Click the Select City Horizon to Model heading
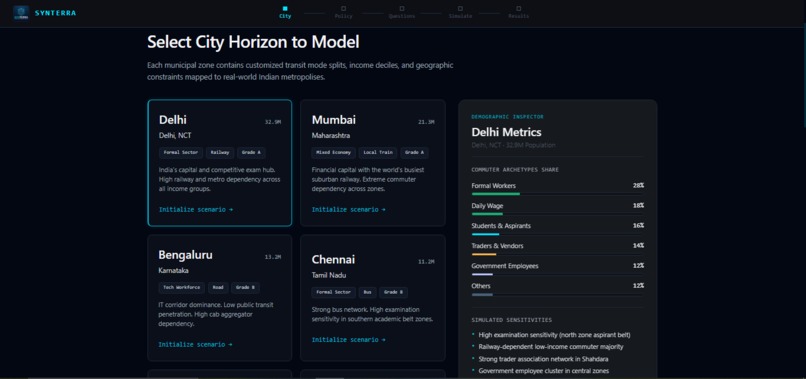 pyautogui.click(x=253, y=42)
